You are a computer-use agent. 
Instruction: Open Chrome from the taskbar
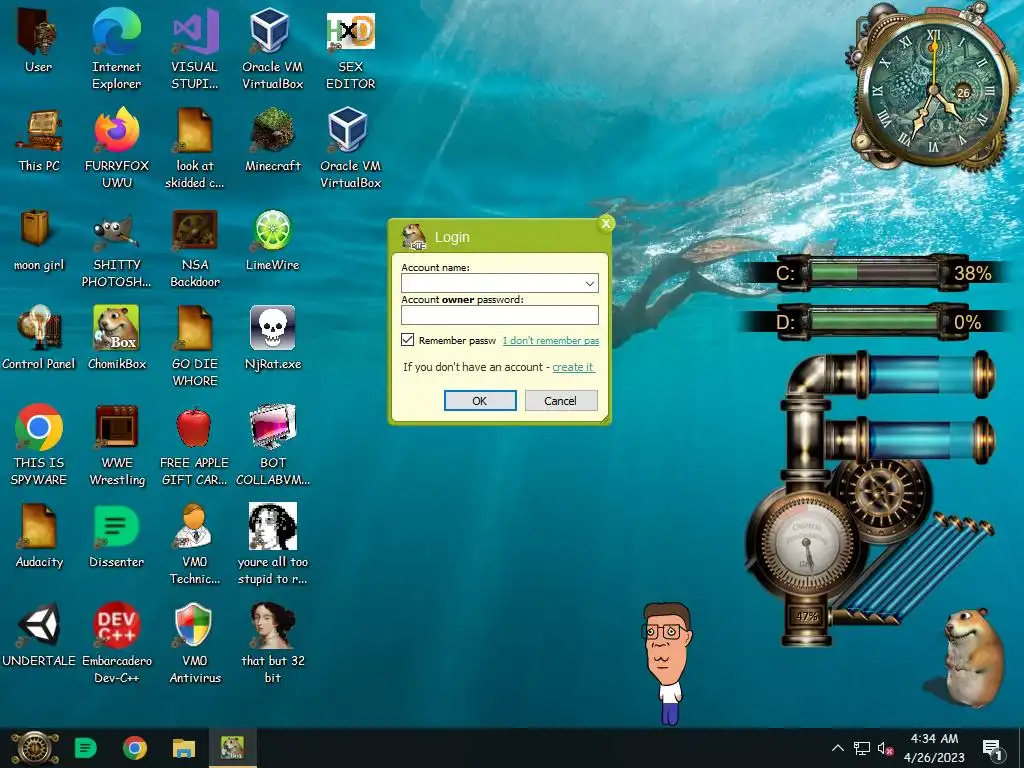click(135, 748)
